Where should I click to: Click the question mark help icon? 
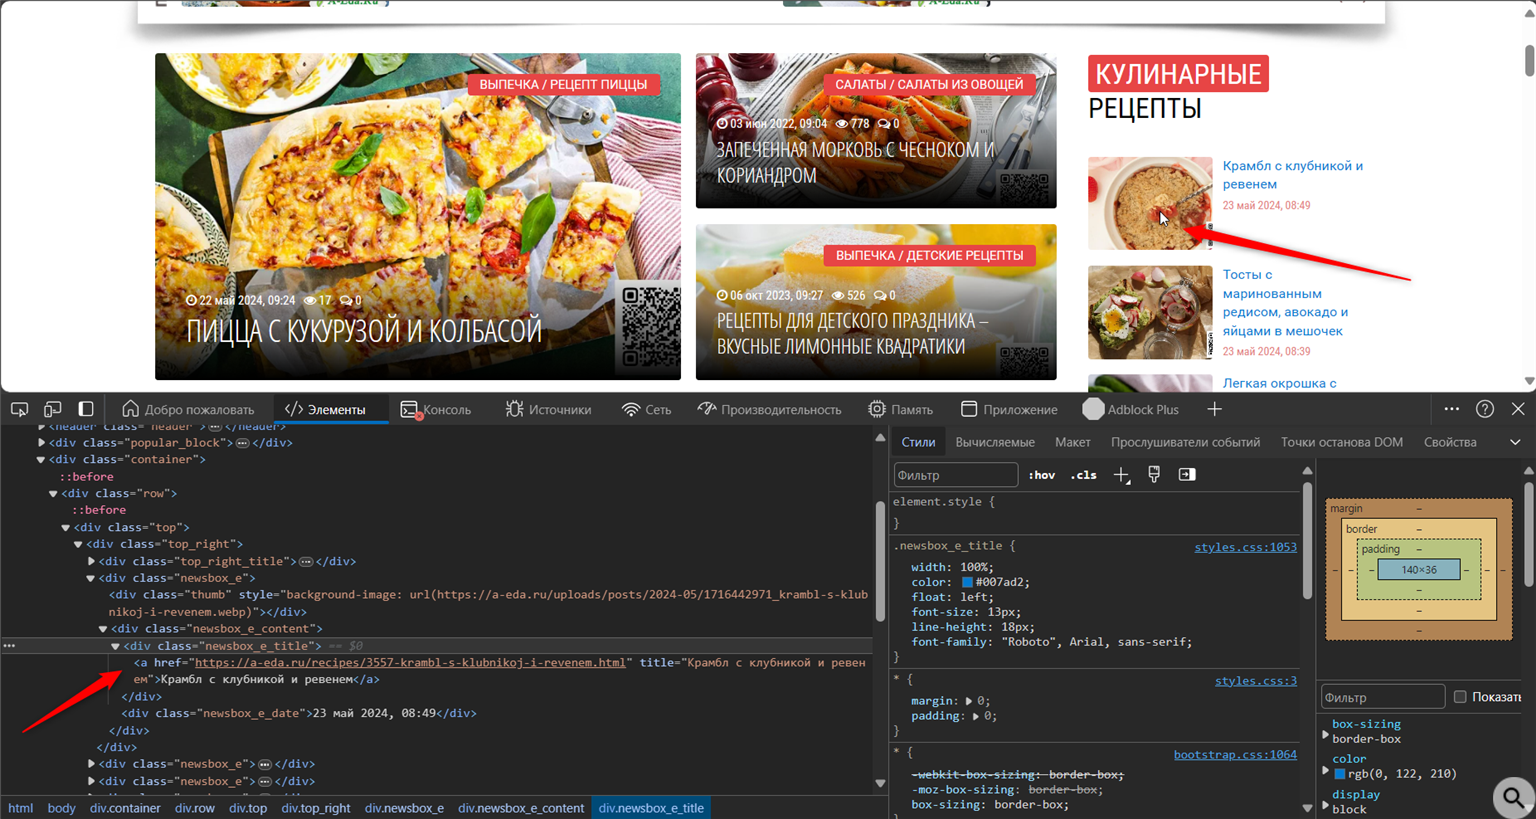tap(1485, 409)
